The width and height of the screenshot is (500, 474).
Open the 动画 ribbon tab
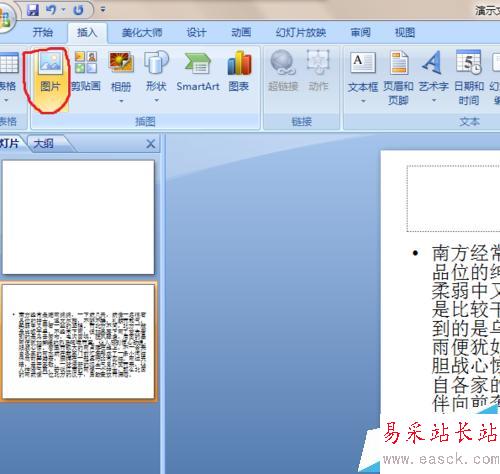pos(241,33)
